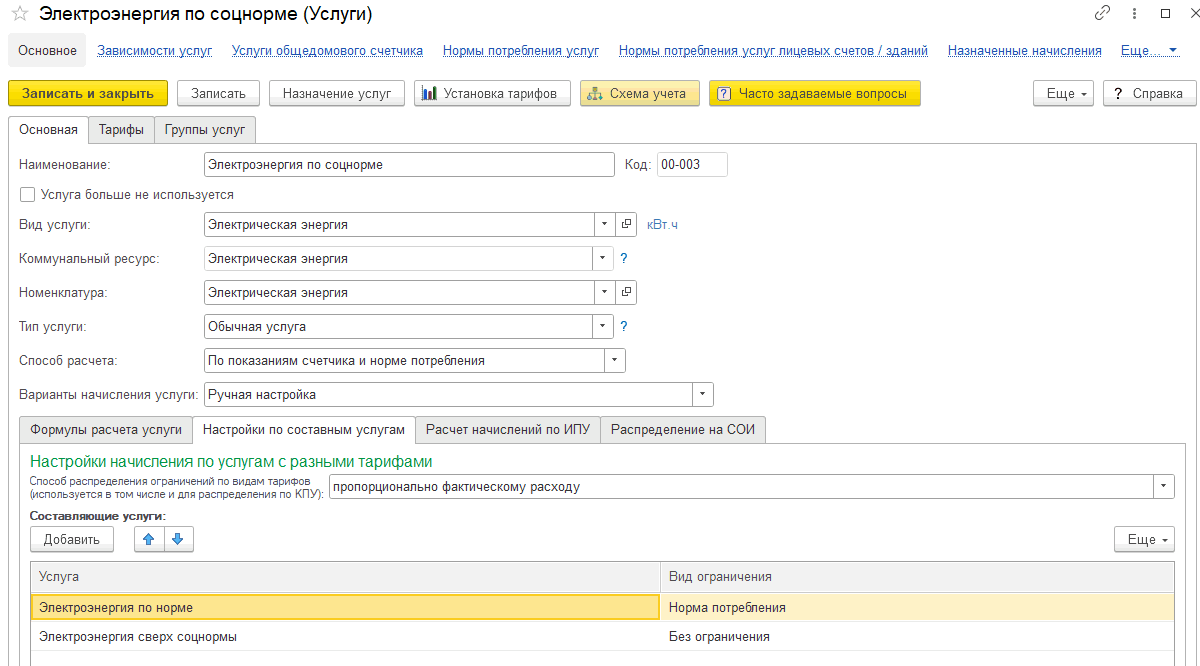Screen dimensions: 1200x666
Task: Click the Записать и закрыть button
Action: 88,93
